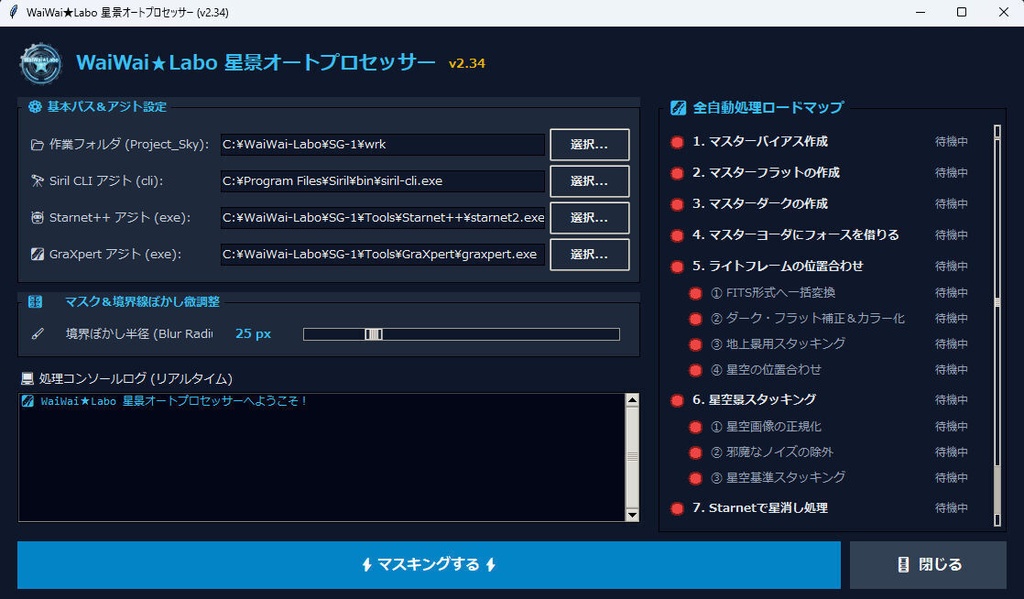
Task: Click the red status dot for 3. マスターダークの作成
Action: pos(677,204)
